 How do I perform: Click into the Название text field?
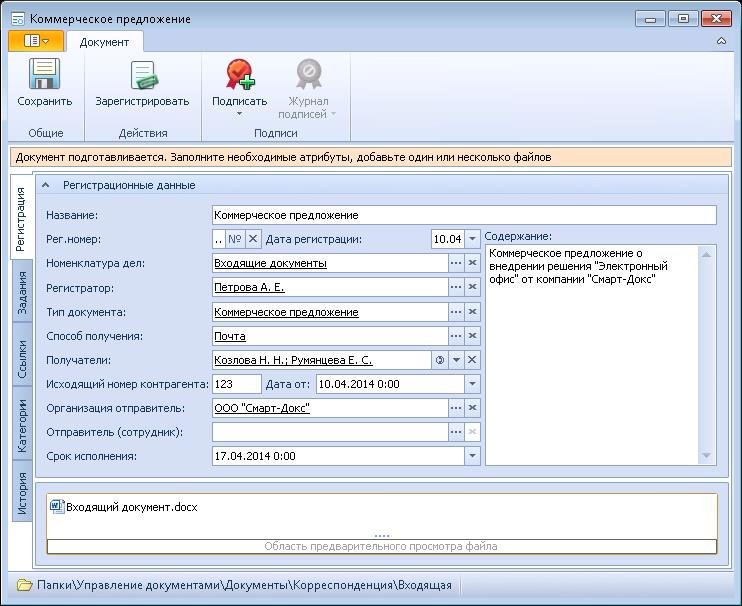(464, 215)
